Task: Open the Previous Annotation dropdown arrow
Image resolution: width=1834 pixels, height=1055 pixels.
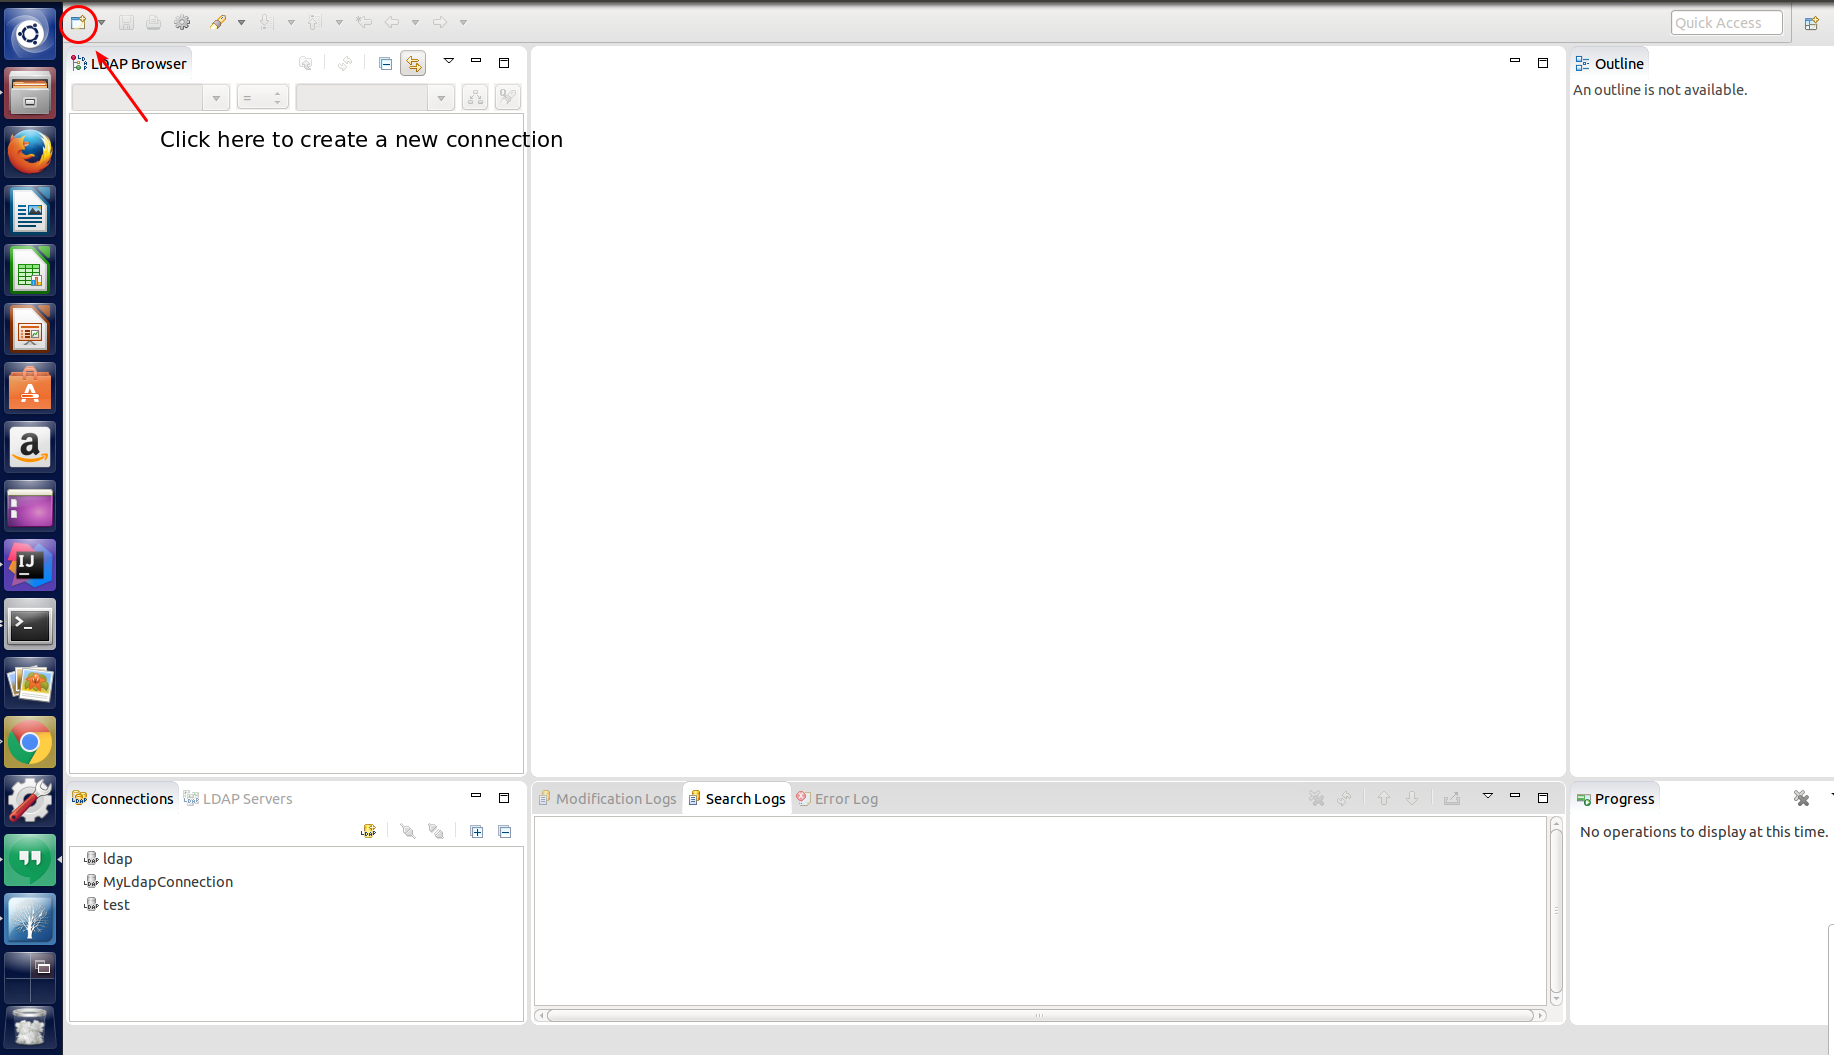Action: (339, 22)
